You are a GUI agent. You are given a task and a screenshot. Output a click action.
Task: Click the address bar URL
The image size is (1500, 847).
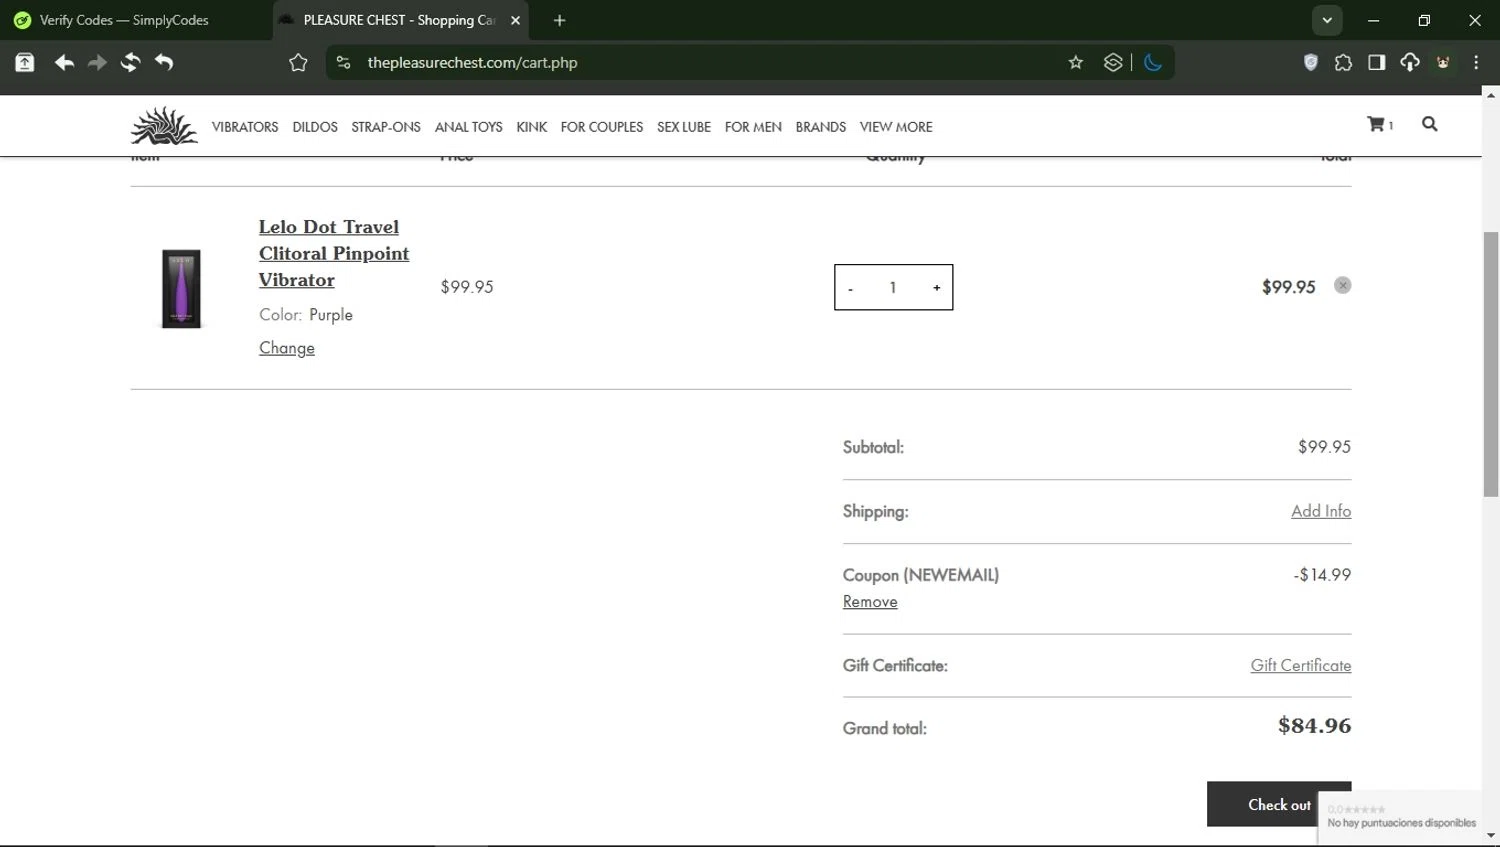coord(472,63)
